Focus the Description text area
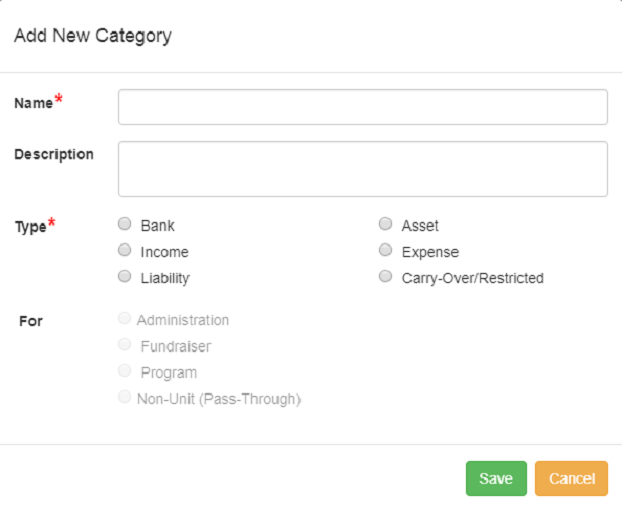 click(x=363, y=169)
